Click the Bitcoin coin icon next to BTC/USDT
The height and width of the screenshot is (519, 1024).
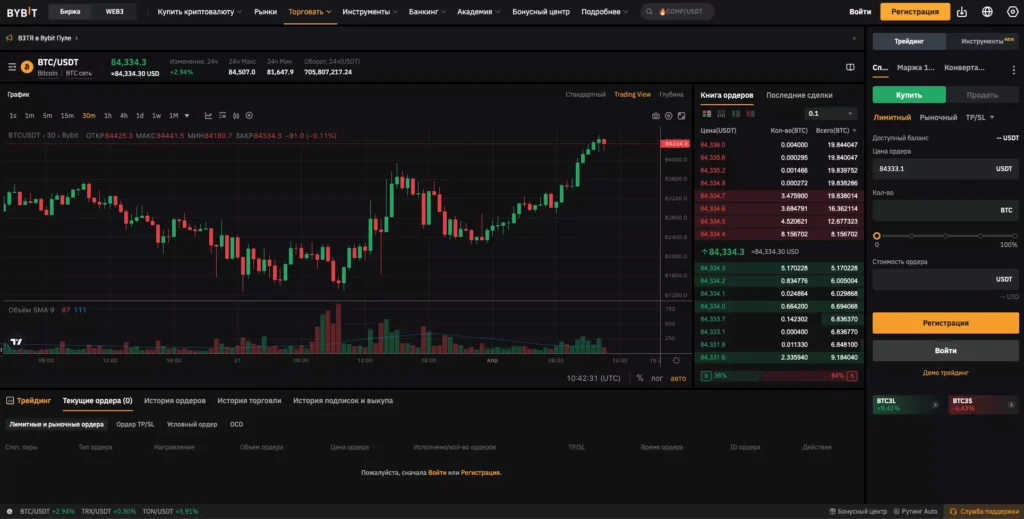pyautogui.click(x=27, y=67)
